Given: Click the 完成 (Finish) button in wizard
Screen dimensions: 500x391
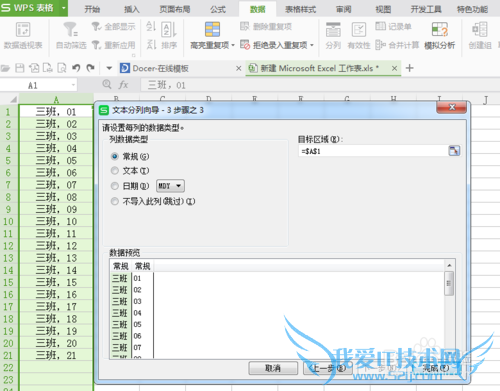Looking at the screenshot, I should point(436,368).
